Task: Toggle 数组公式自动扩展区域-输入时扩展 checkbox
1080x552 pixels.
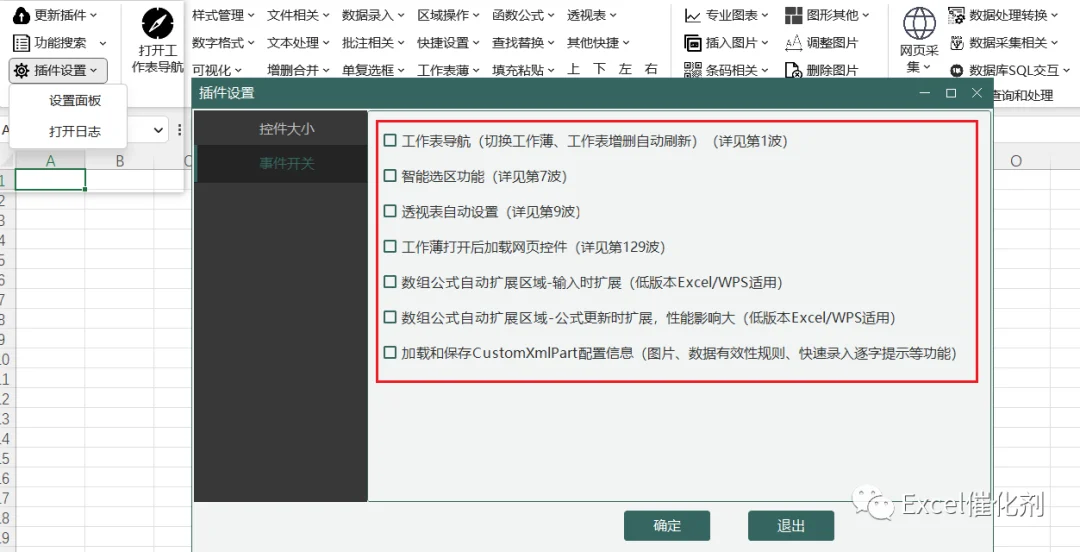Action: [391, 282]
